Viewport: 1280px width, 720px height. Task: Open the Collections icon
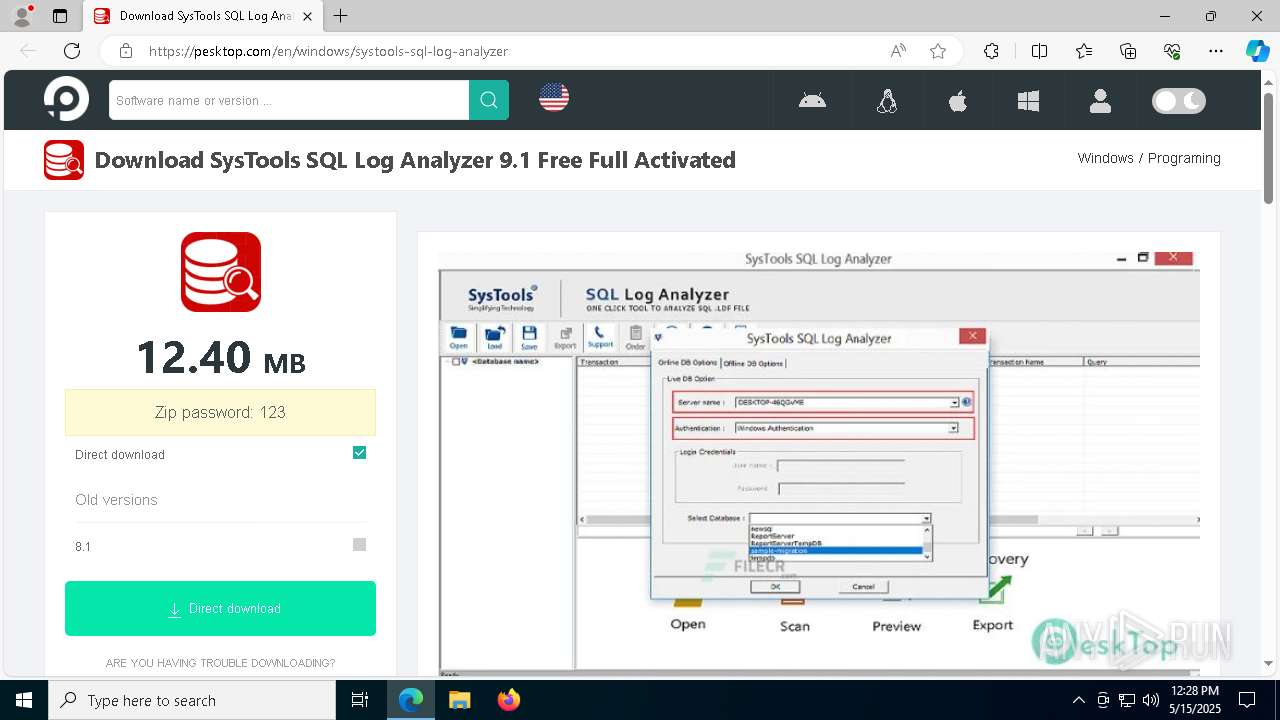(1128, 51)
